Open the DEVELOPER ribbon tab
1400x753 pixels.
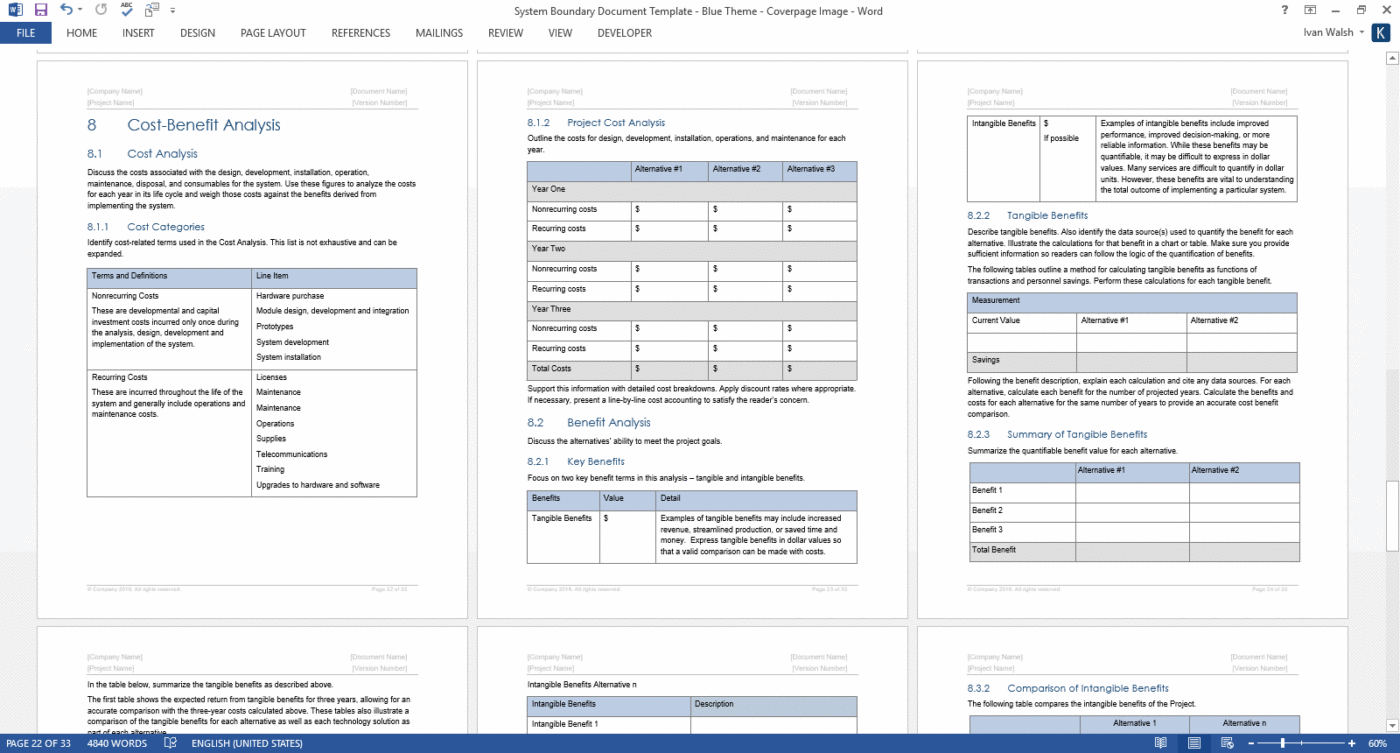[x=624, y=32]
